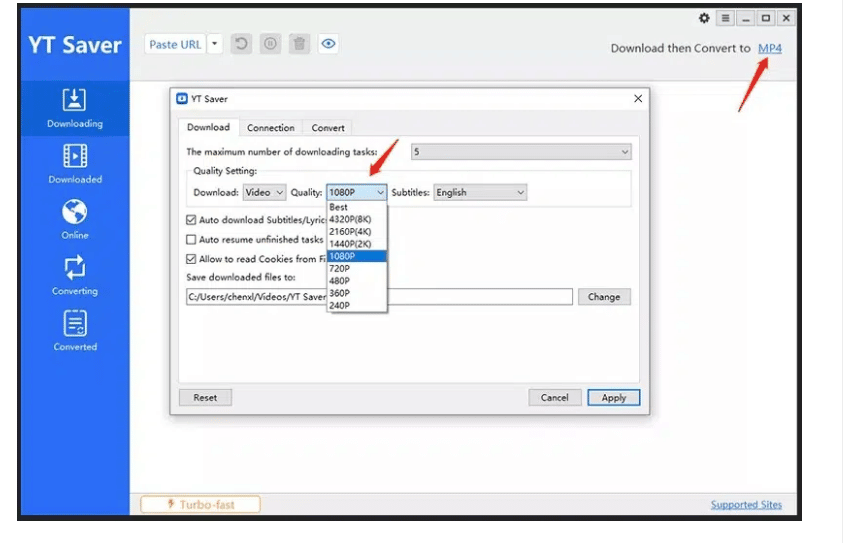The height and width of the screenshot is (543, 851).
Task: Switch to the Connection tab
Action: [x=270, y=128]
